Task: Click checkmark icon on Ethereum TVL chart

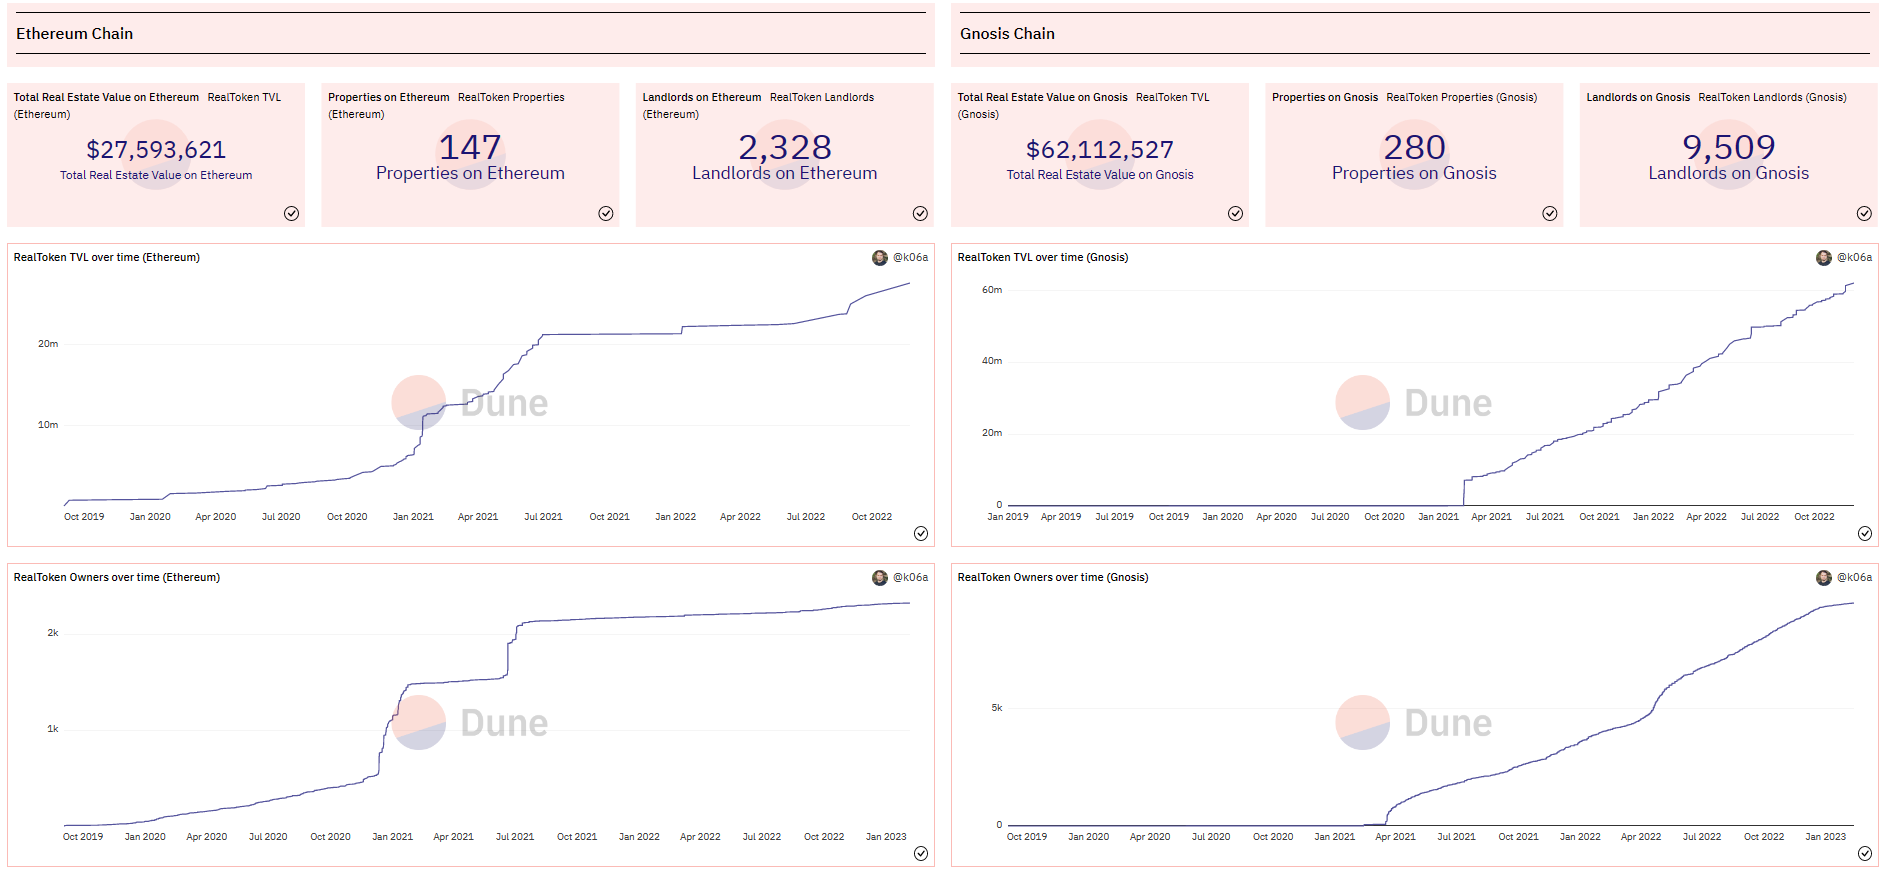Action: click(x=921, y=533)
